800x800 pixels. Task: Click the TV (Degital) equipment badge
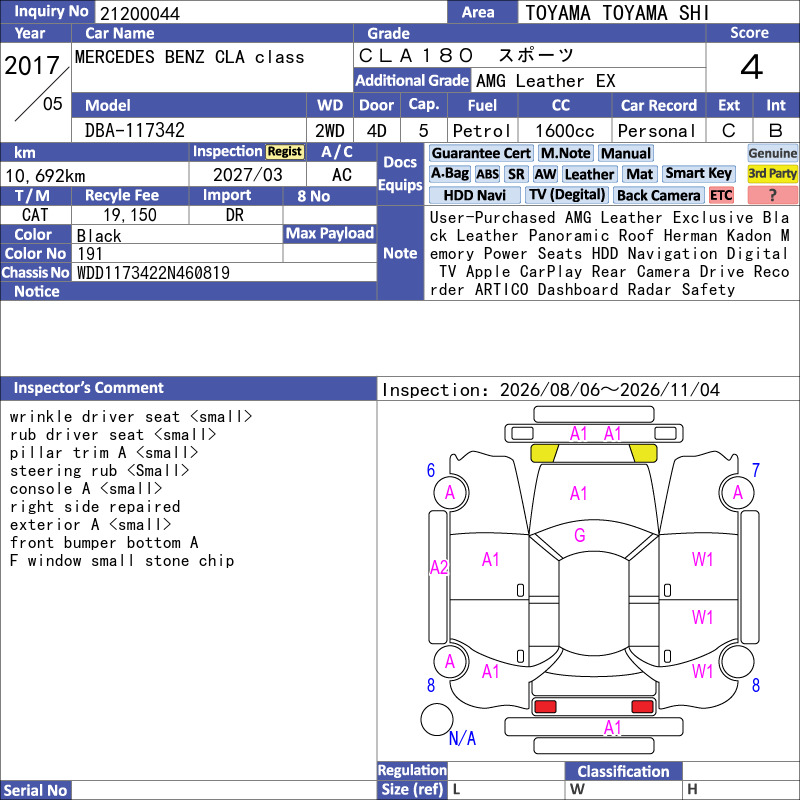coord(567,195)
